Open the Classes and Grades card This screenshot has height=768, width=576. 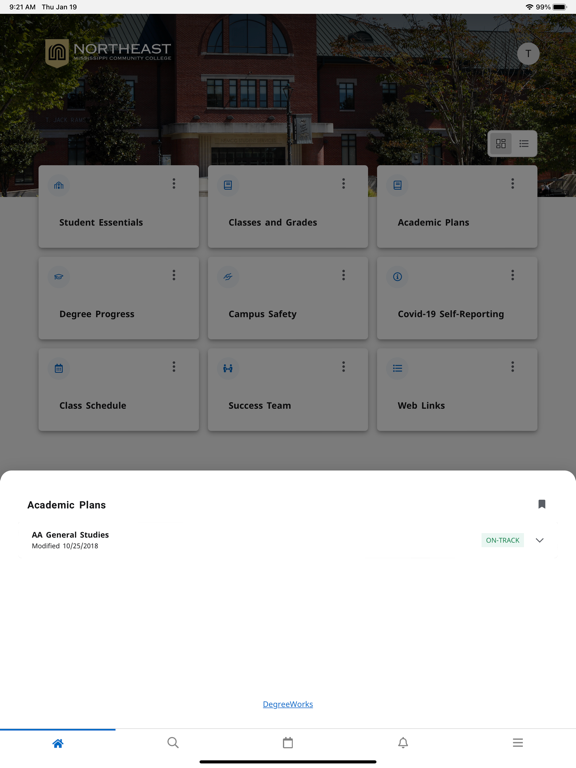pyautogui.click(x=288, y=206)
